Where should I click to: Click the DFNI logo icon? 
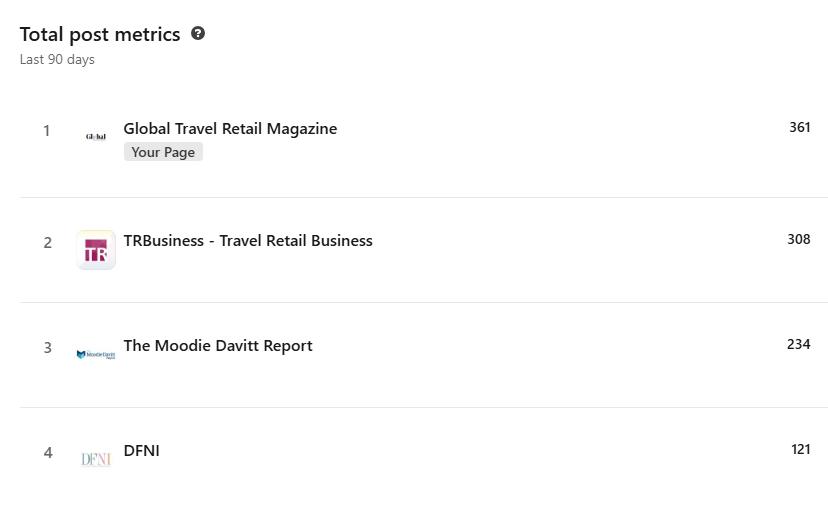96,459
